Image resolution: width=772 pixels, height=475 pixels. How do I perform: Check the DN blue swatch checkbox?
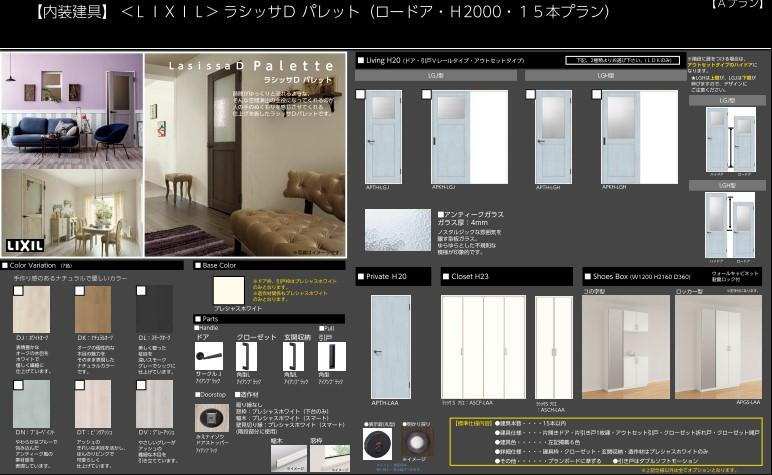coord(18,385)
